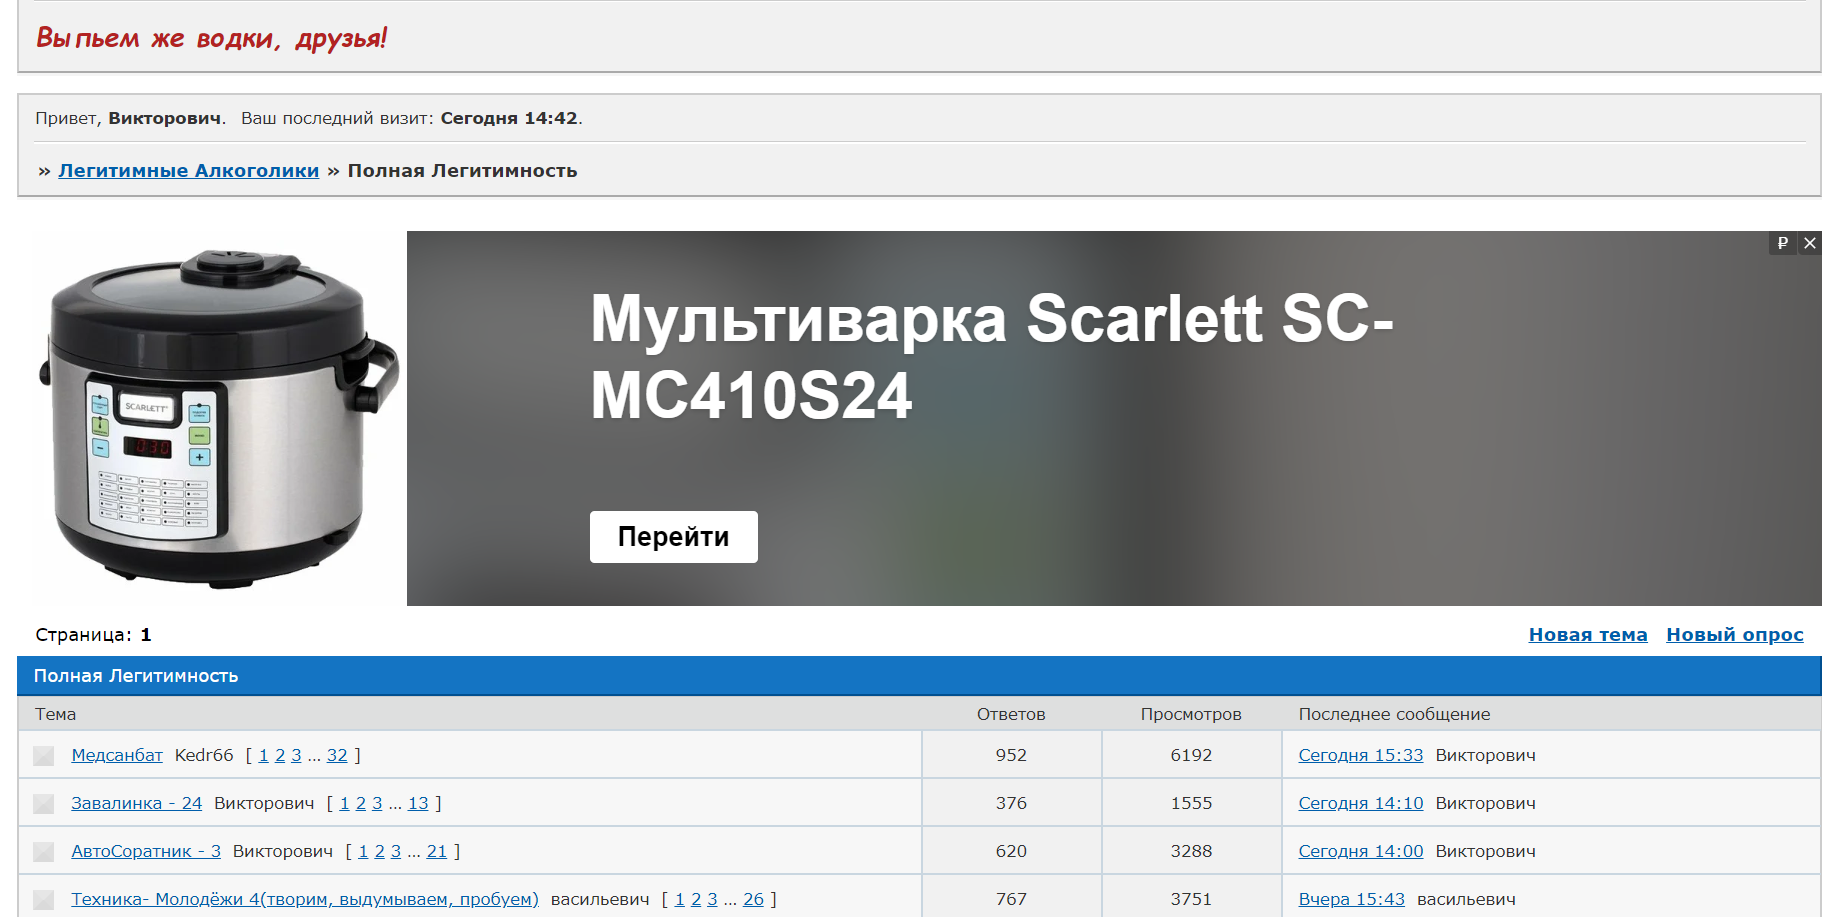Screen dimensions: 1838x917
Task: Click the greeting username Викторович
Action: [x=165, y=118]
